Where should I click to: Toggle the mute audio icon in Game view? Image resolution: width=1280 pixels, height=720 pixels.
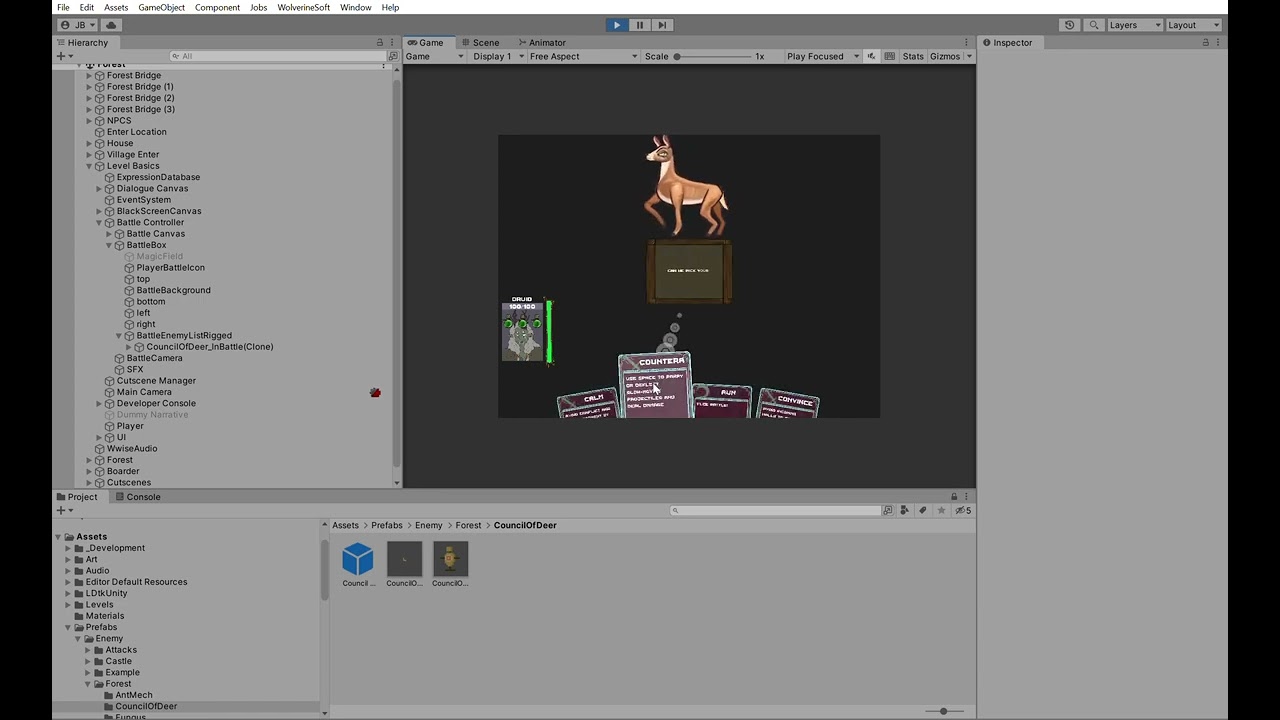tap(871, 57)
